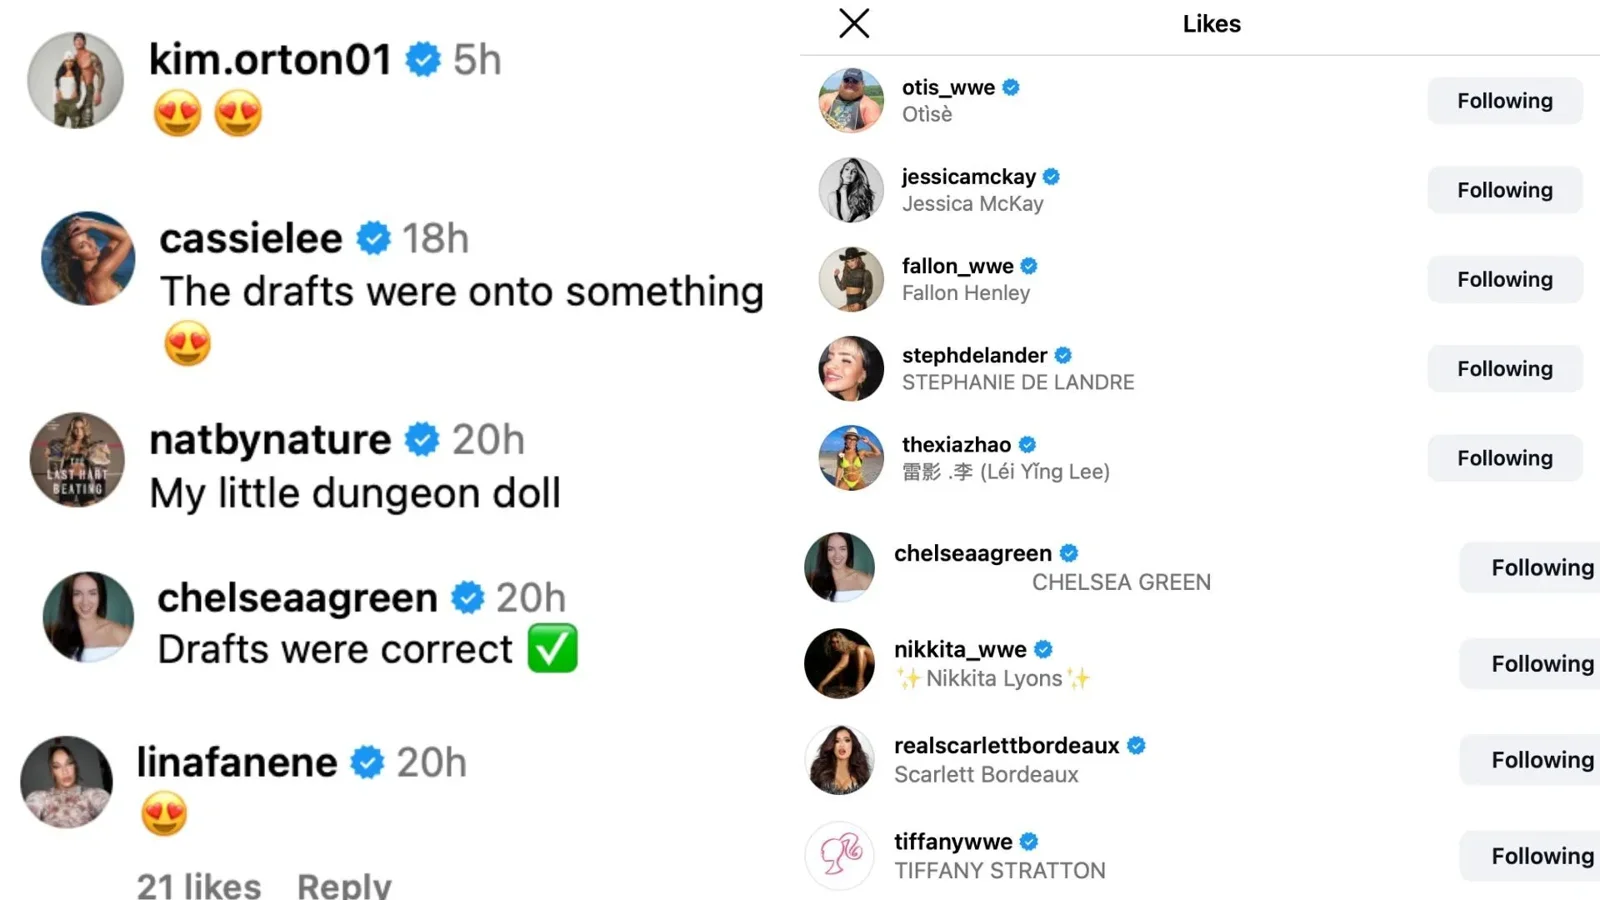Open fallon_wwe username in Likes
This screenshot has height=900, width=1600.
click(x=957, y=266)
